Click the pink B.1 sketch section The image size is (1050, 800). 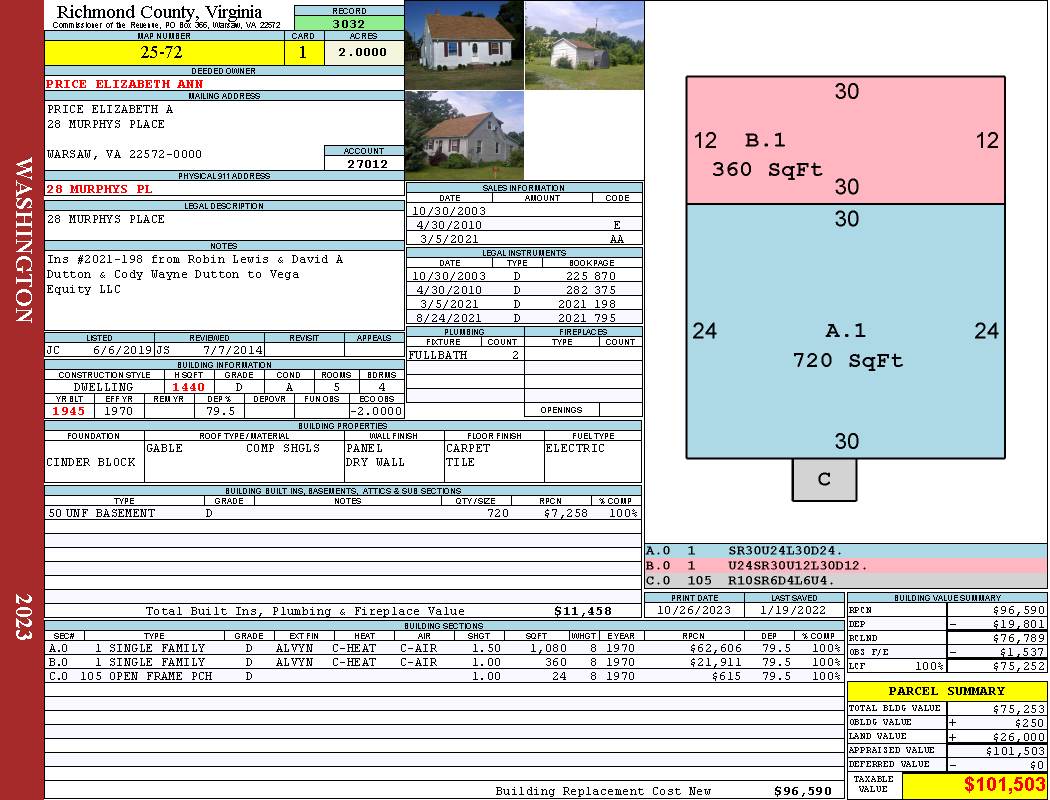(846, 141)
